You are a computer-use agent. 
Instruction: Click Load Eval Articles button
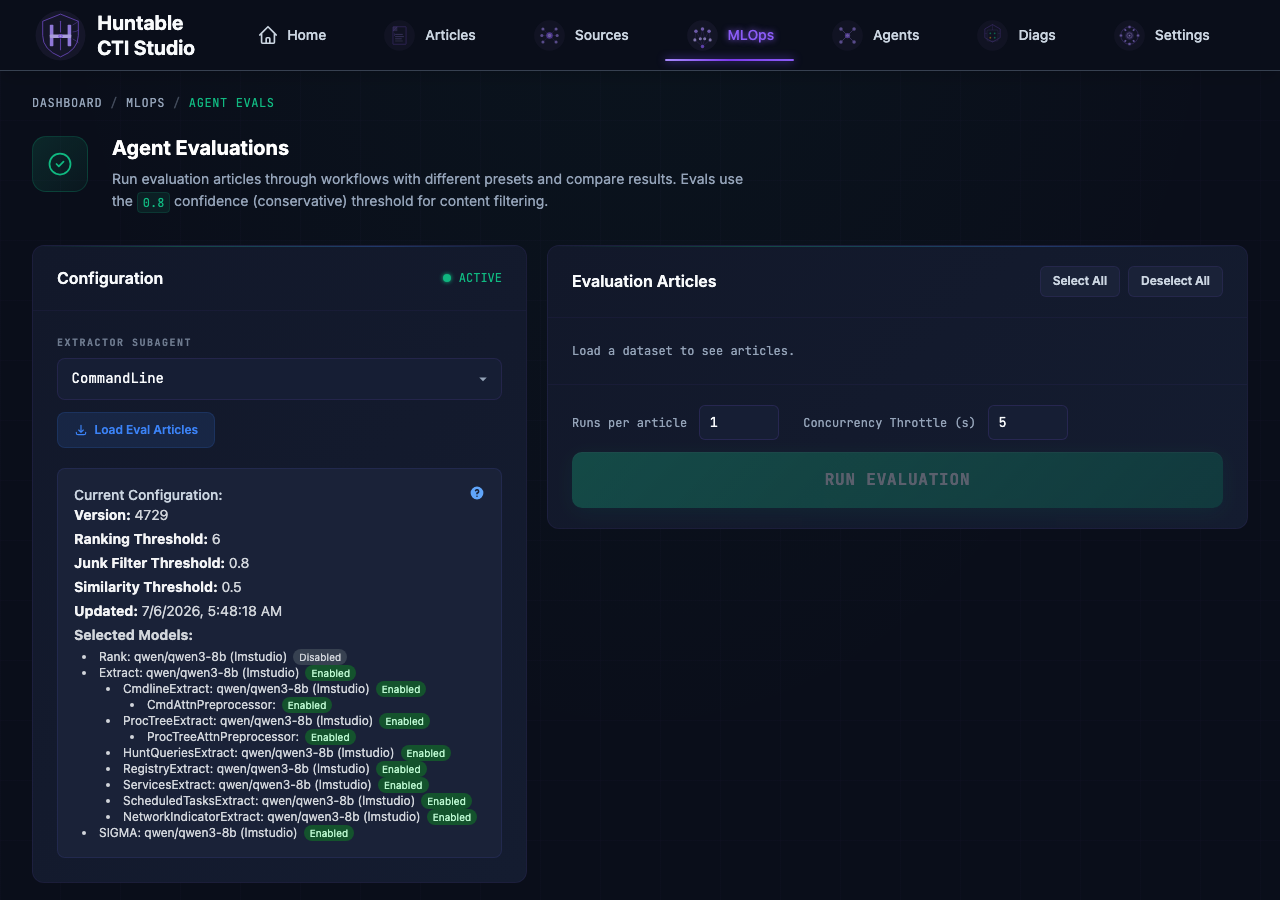coord(136,430)
